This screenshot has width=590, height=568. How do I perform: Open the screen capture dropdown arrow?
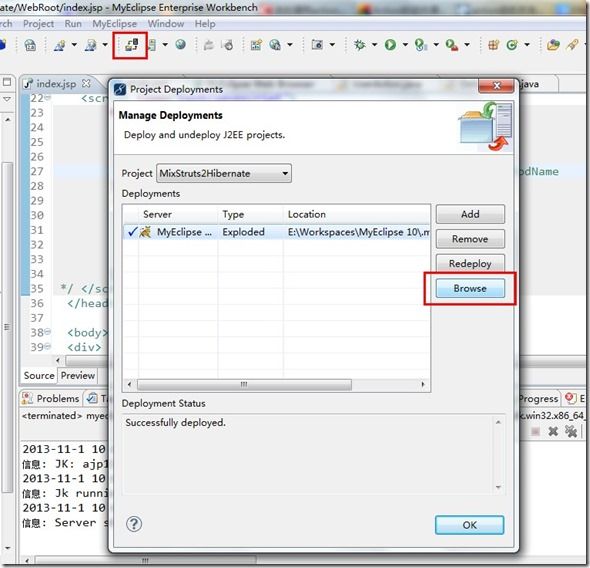(x=332, y=44)
